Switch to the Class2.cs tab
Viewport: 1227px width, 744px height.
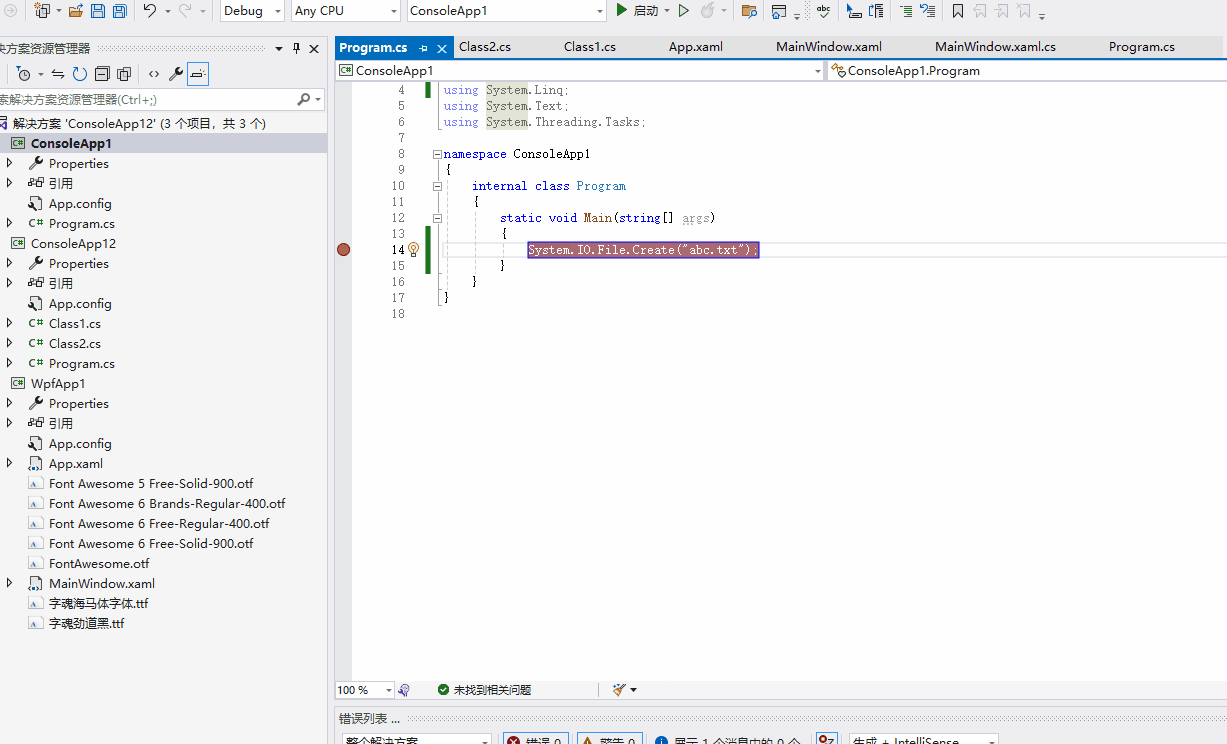485,47
